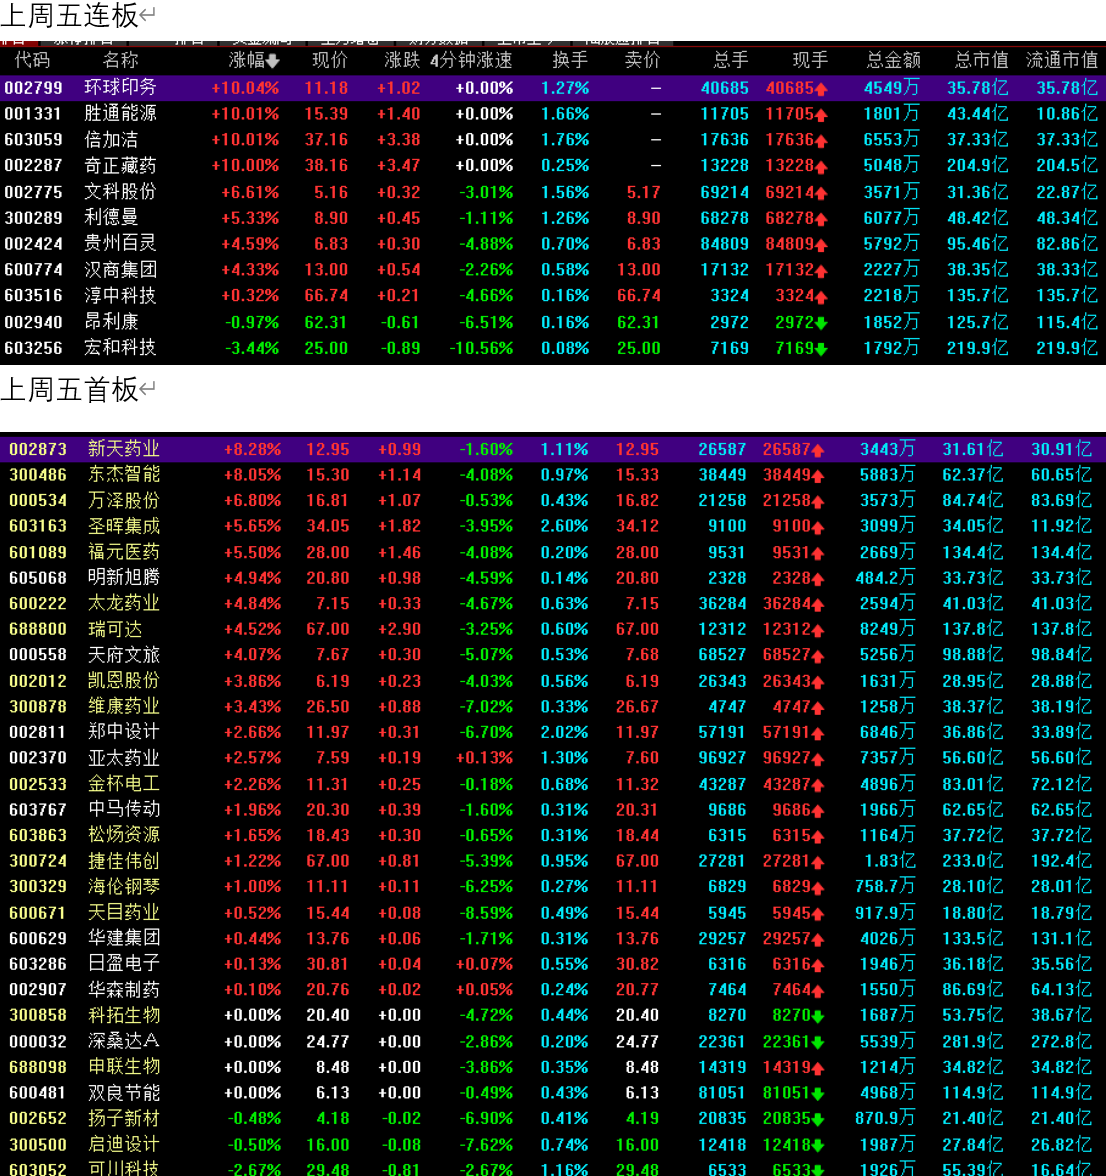Sort by the 涨跌 column header

tap(402, 61)
